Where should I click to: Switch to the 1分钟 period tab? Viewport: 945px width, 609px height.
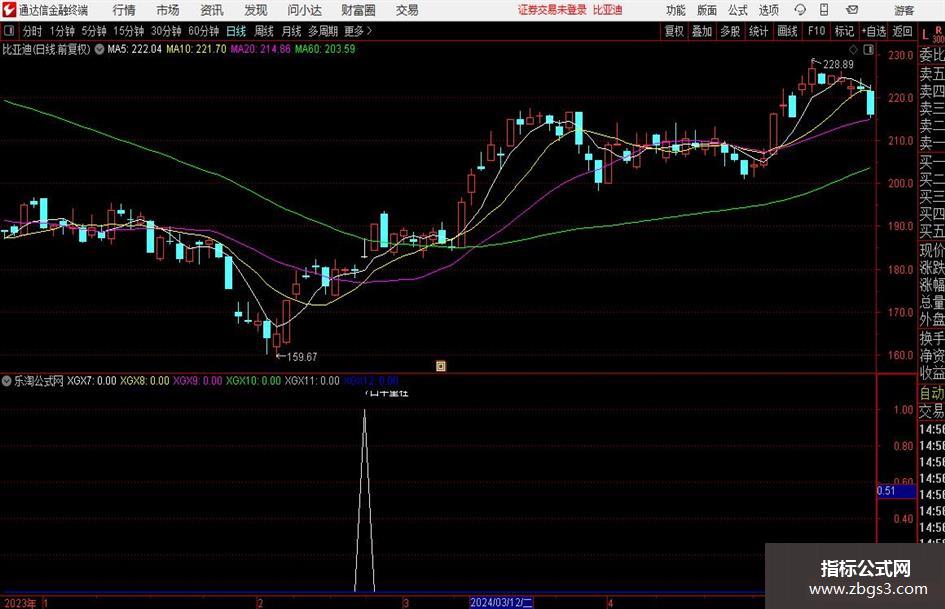coord(62,31)
